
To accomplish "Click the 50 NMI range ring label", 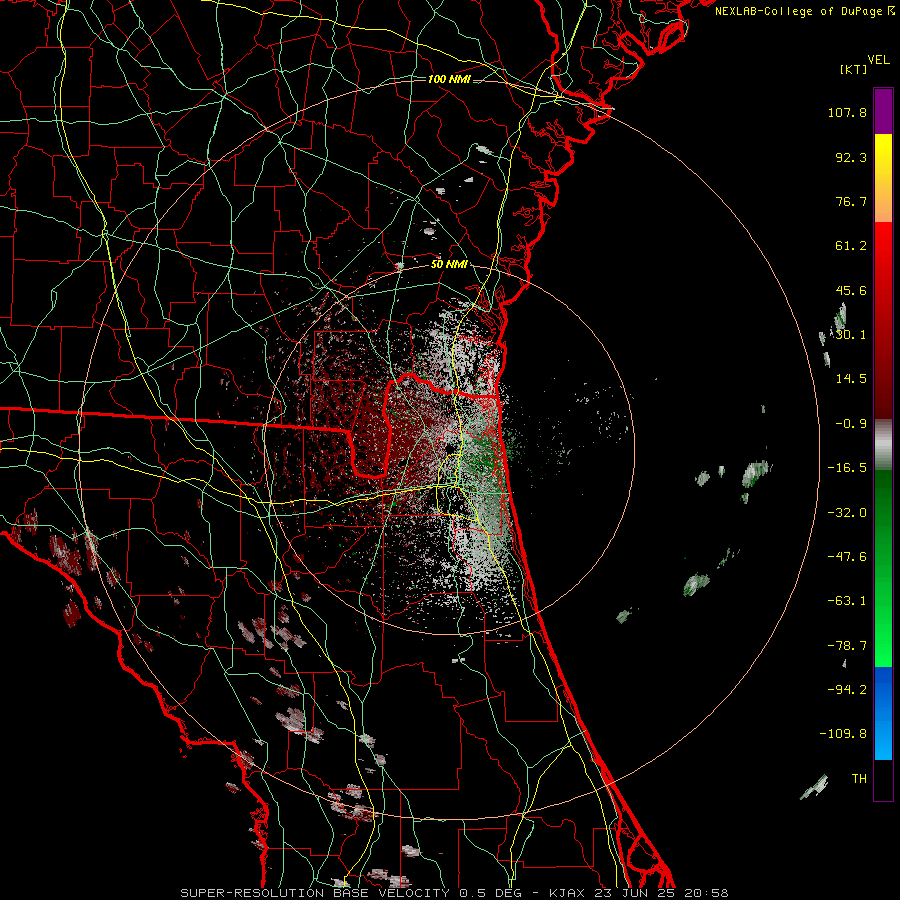I will (449, 265).
